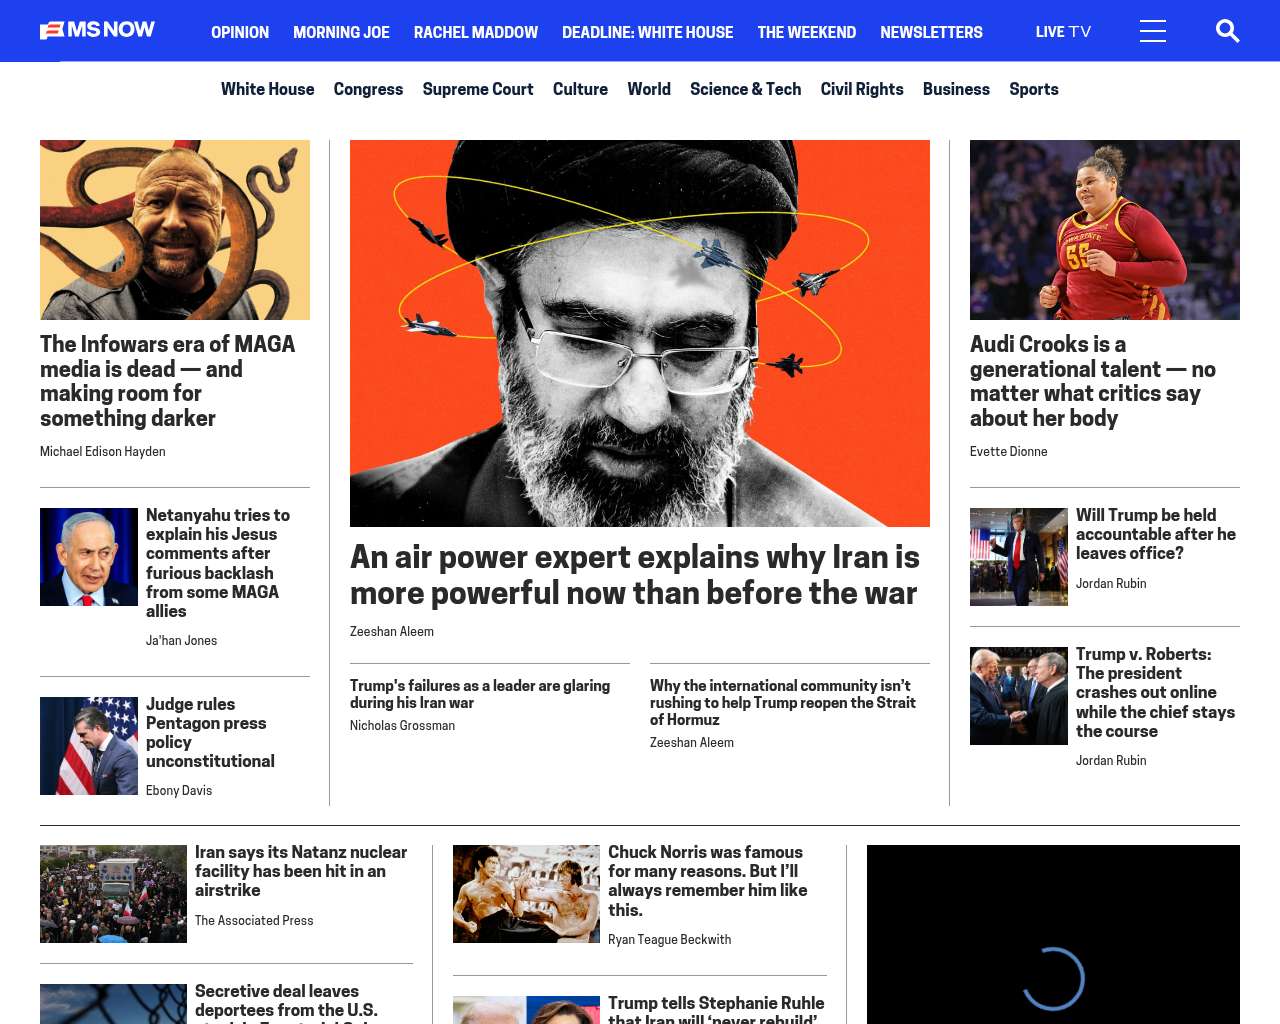The image size is (1280, 1024).
Task: Read the 'Secretive deal leaves deportees' story
Action: click(286, 1003)
